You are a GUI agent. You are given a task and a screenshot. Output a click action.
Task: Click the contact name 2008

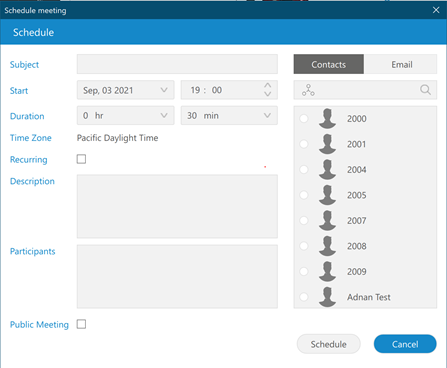357,246
